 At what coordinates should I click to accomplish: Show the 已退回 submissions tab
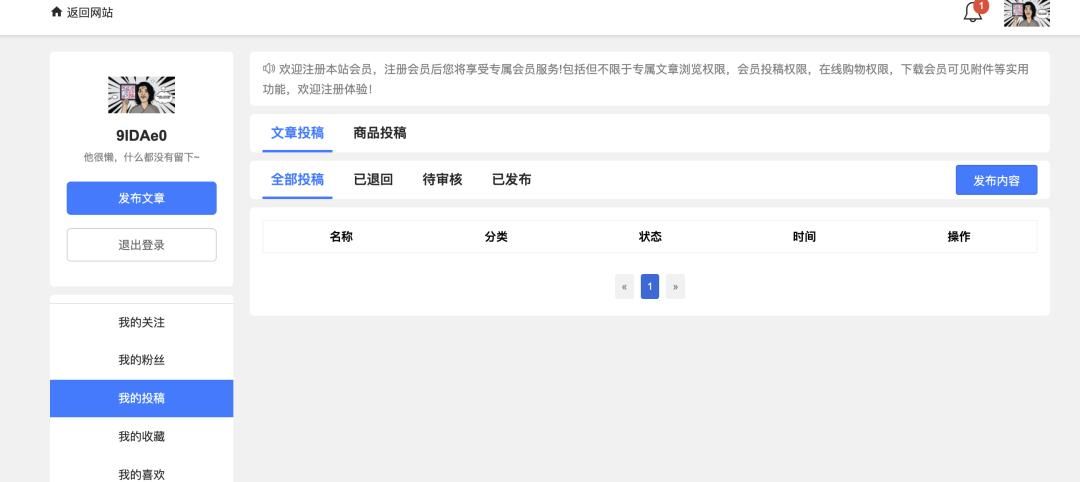pos(373,180)
